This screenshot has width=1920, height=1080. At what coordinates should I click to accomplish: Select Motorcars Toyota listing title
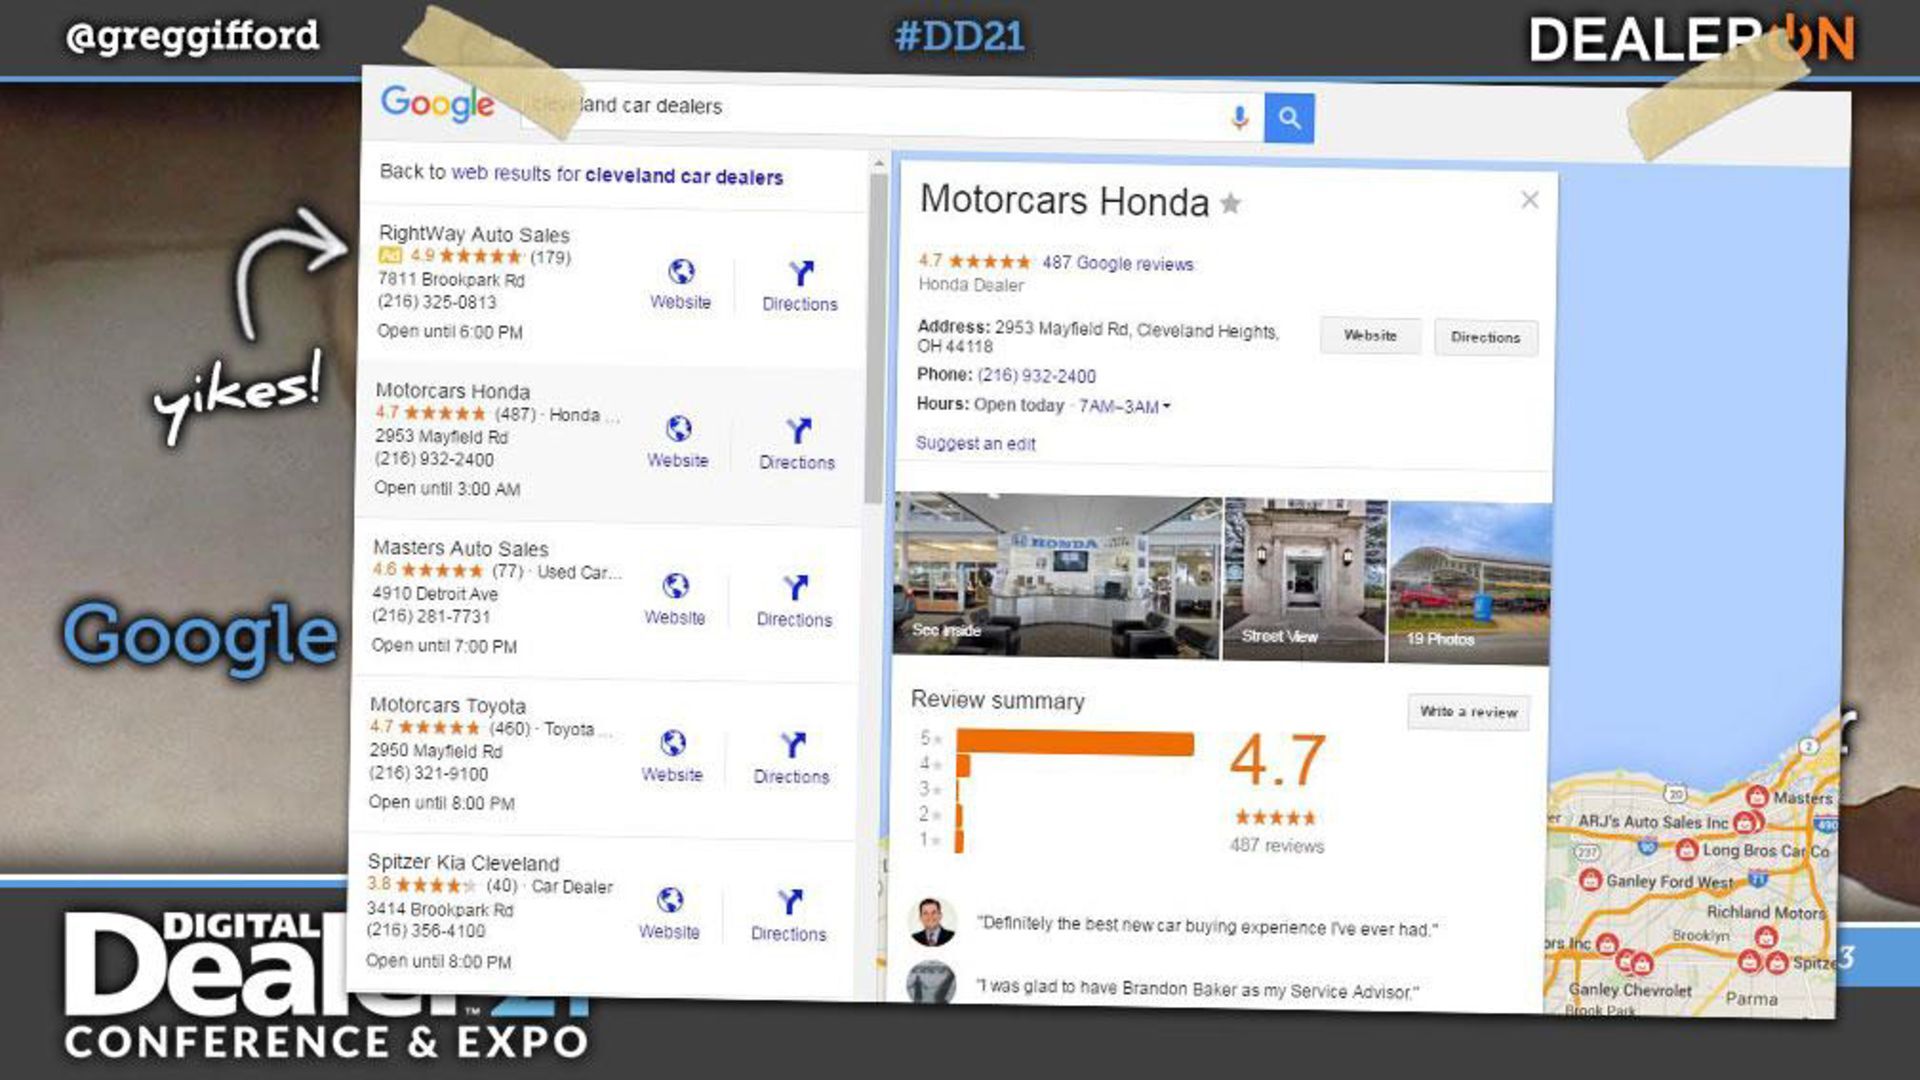[448, 705]
